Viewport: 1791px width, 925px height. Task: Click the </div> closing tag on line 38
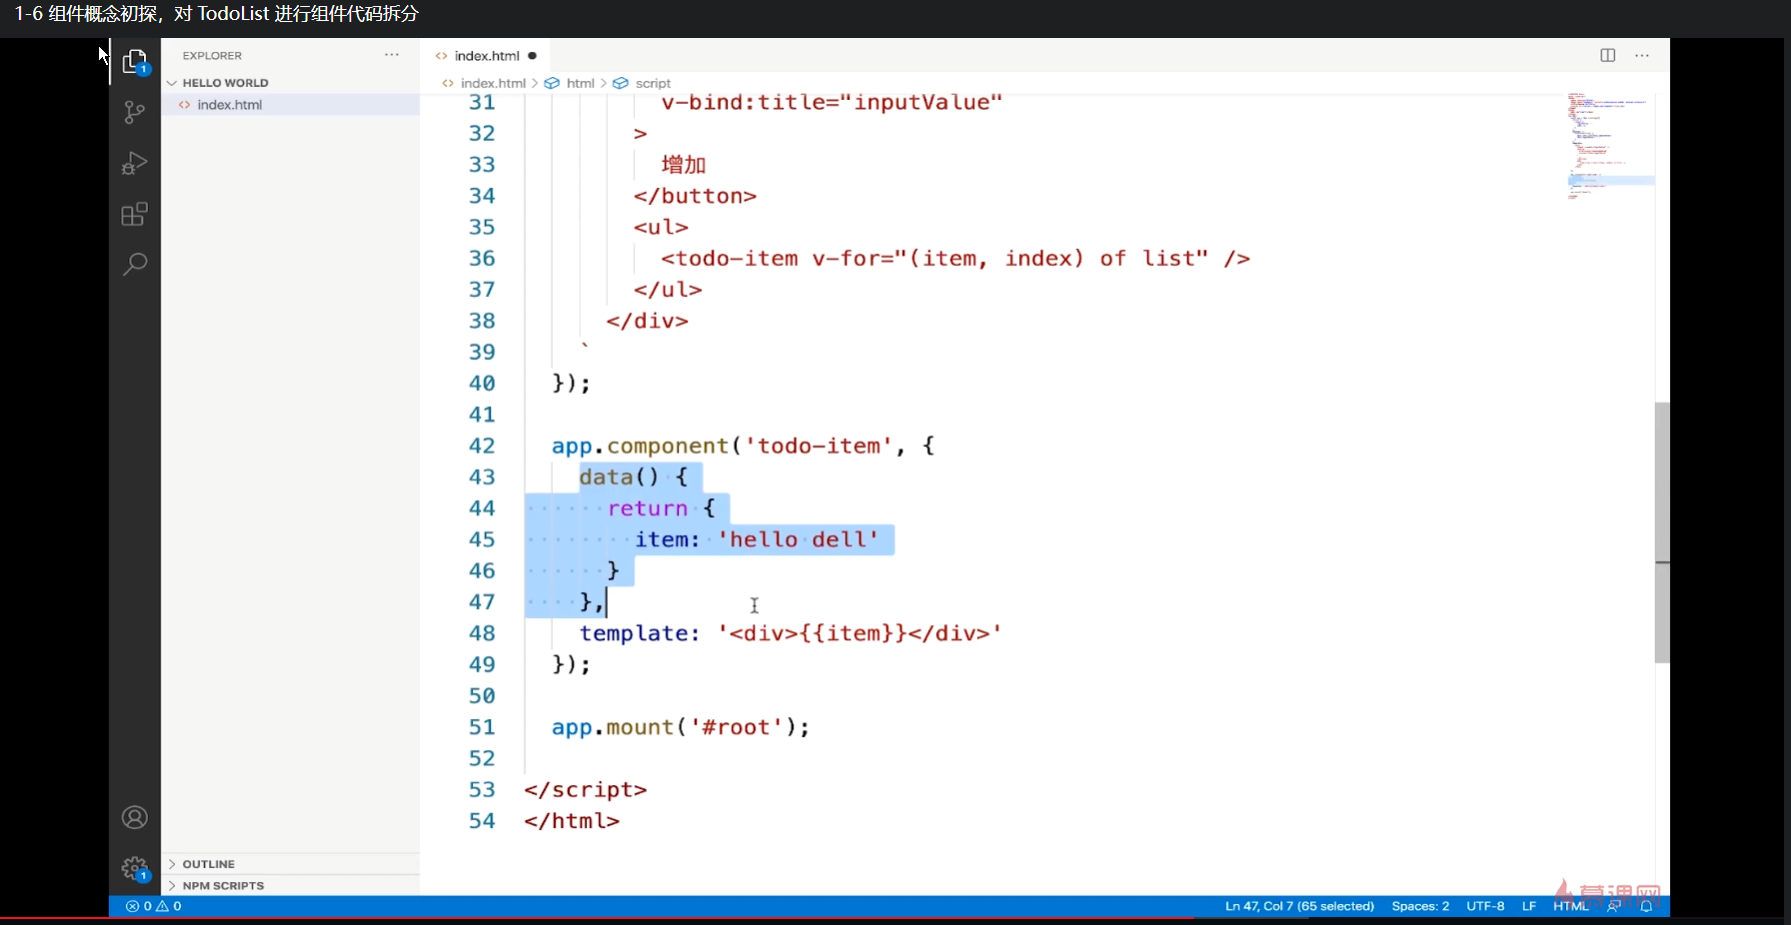click(647, 321)
